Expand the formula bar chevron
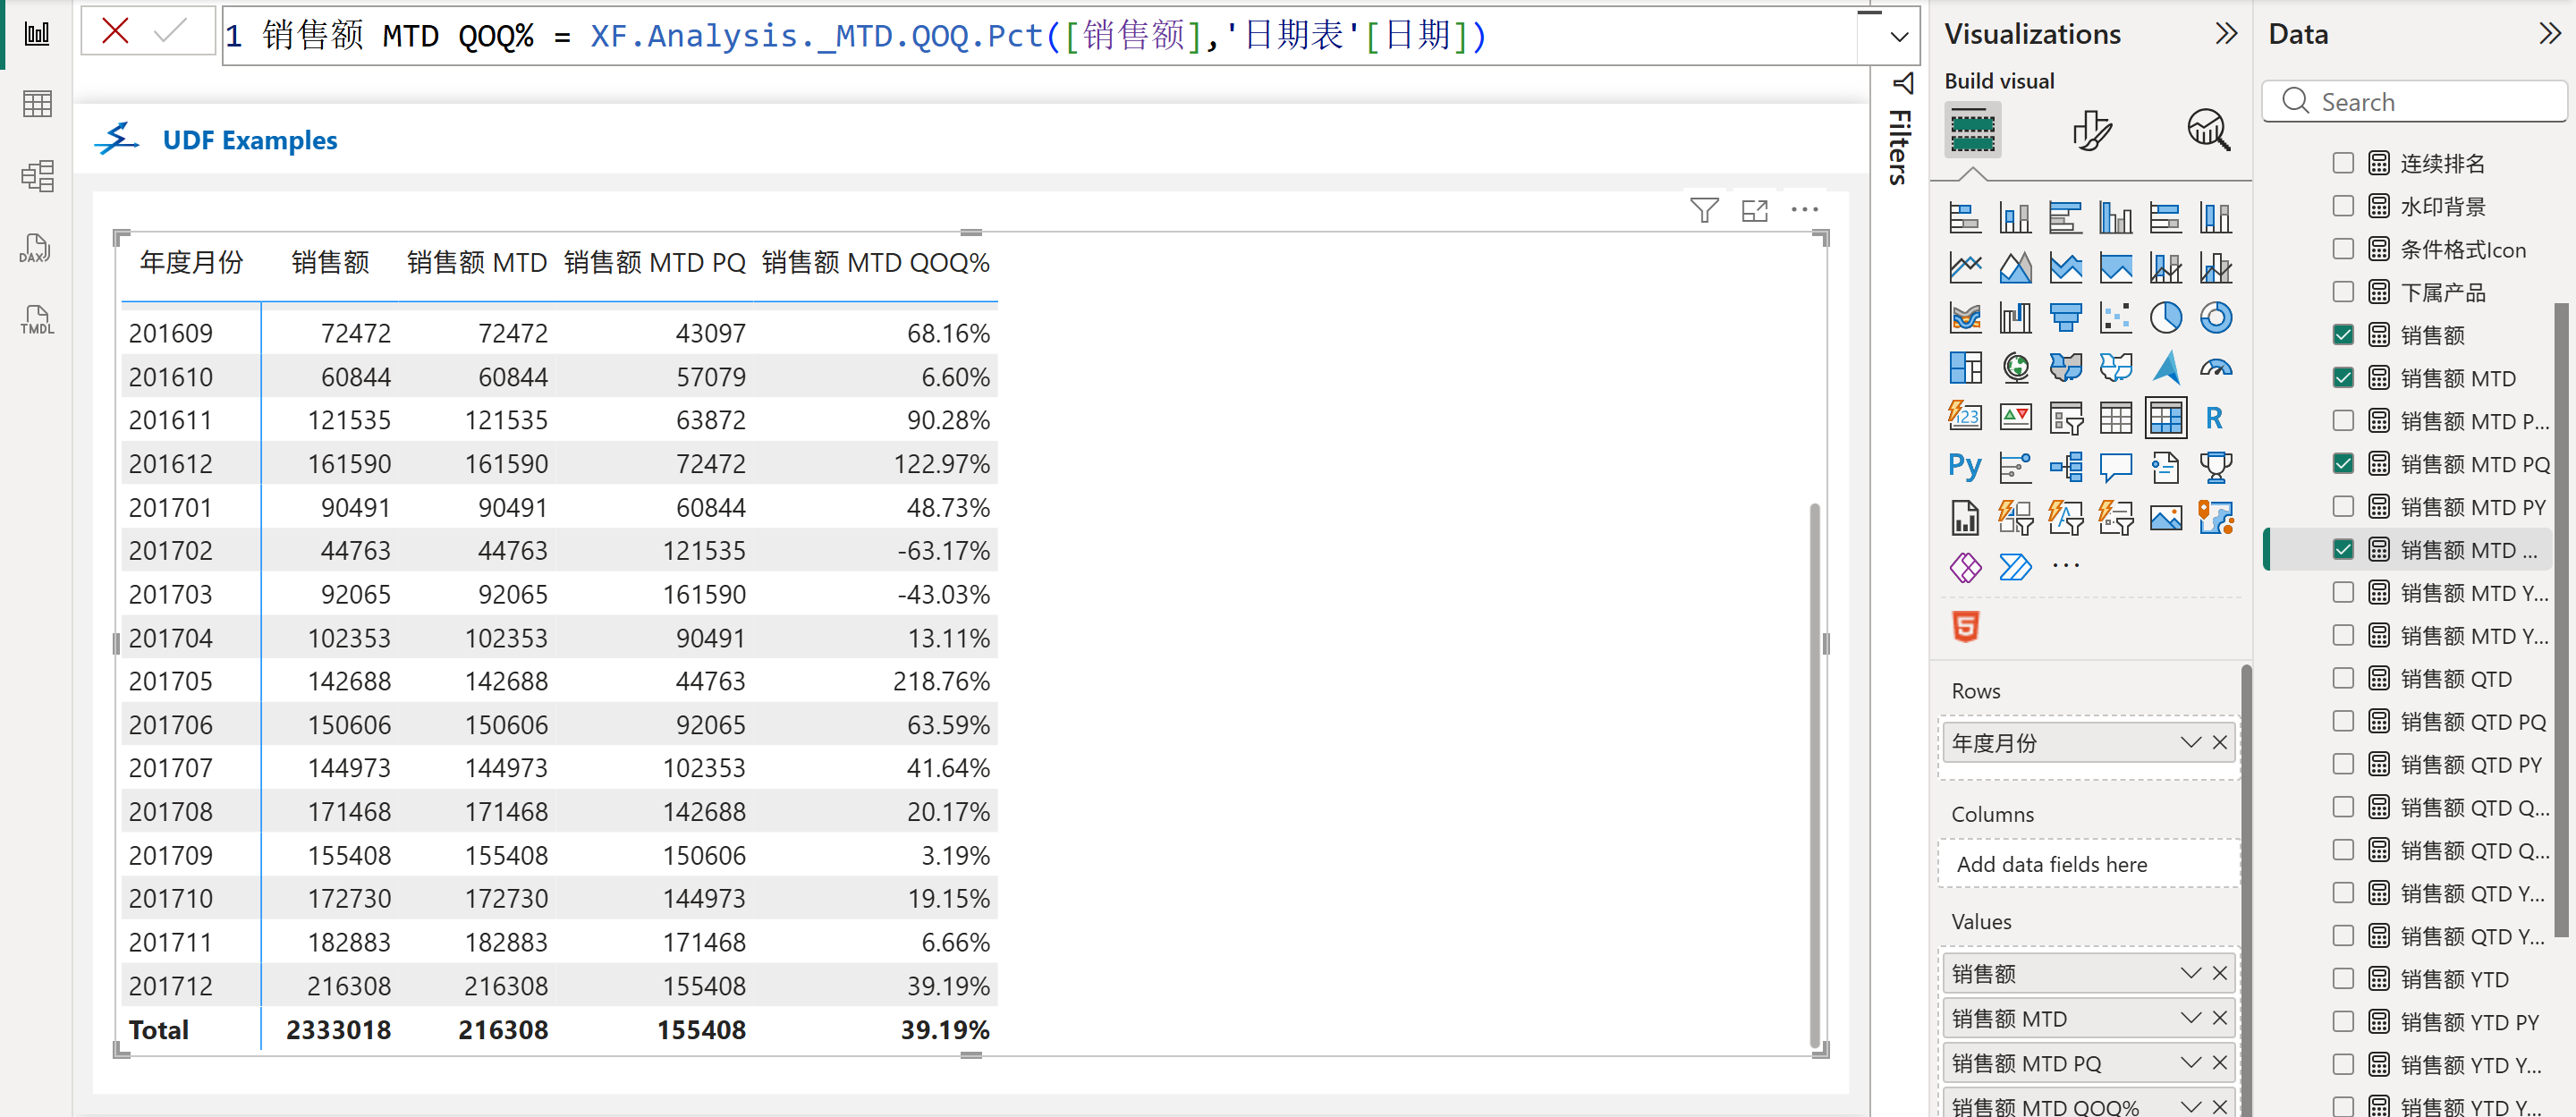Image resolution: width=2576 pixels, height=1117 pixels. click(x=1899, y=37)
